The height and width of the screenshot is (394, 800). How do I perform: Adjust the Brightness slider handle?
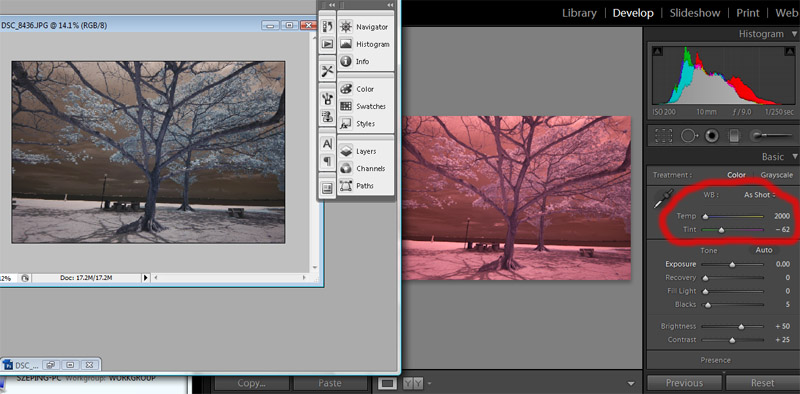coord(741,327)
